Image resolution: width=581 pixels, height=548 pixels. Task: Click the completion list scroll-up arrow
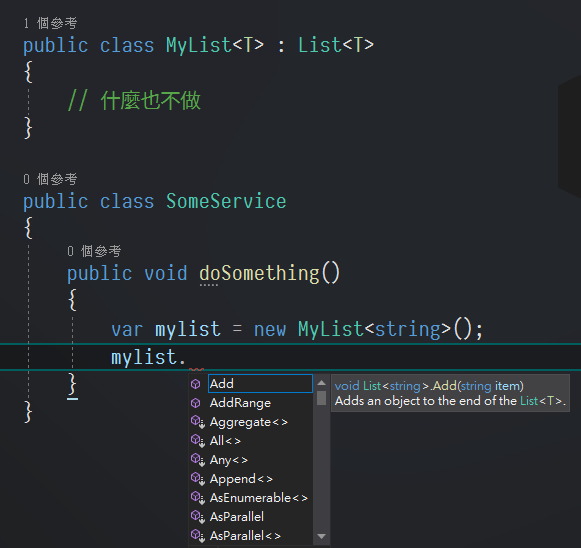[x=321, y=383]
